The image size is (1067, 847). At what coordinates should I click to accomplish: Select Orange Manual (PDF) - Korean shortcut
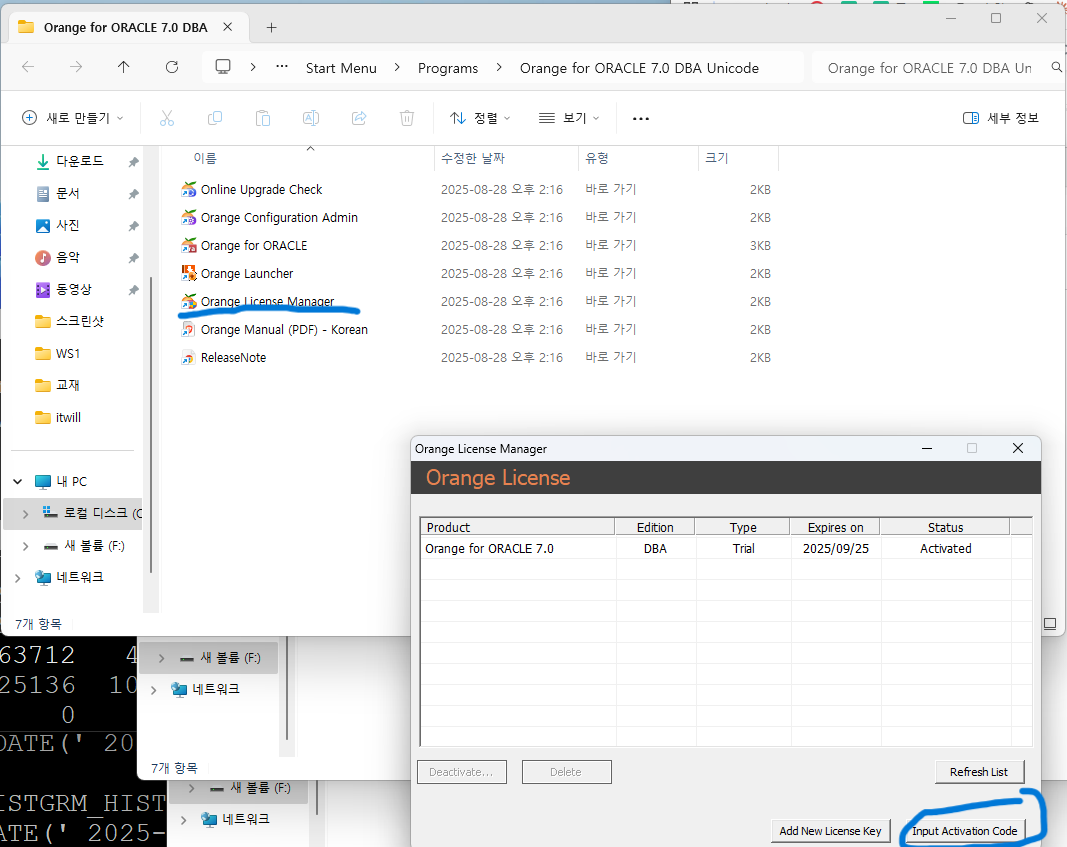point(274,329)
